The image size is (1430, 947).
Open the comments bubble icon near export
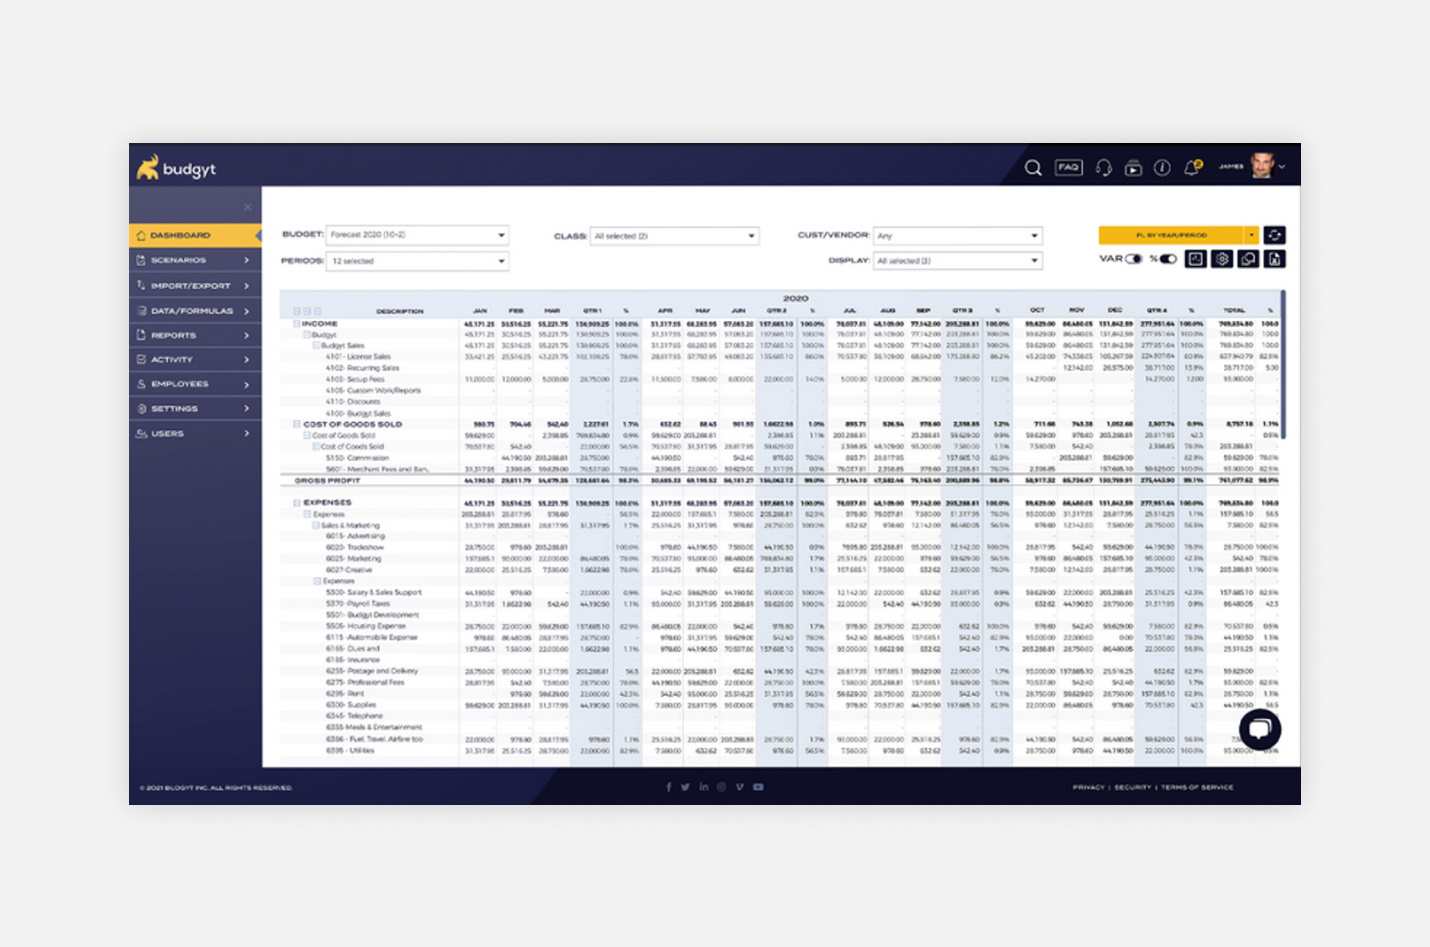point(1248,259)
